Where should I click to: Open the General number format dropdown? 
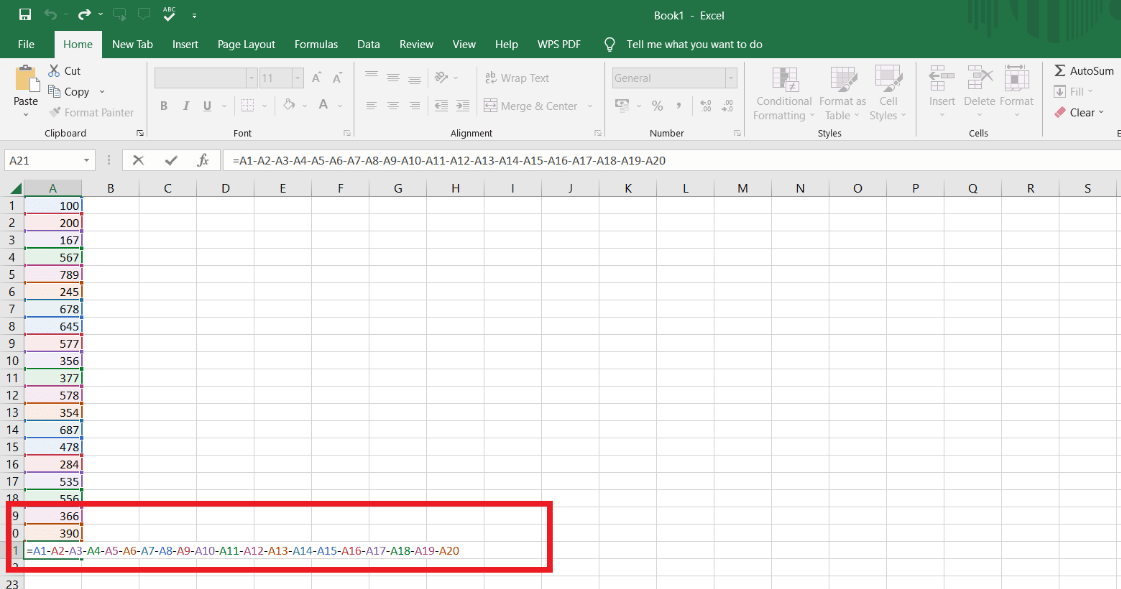pyautogui.click(x=731, y=78)
